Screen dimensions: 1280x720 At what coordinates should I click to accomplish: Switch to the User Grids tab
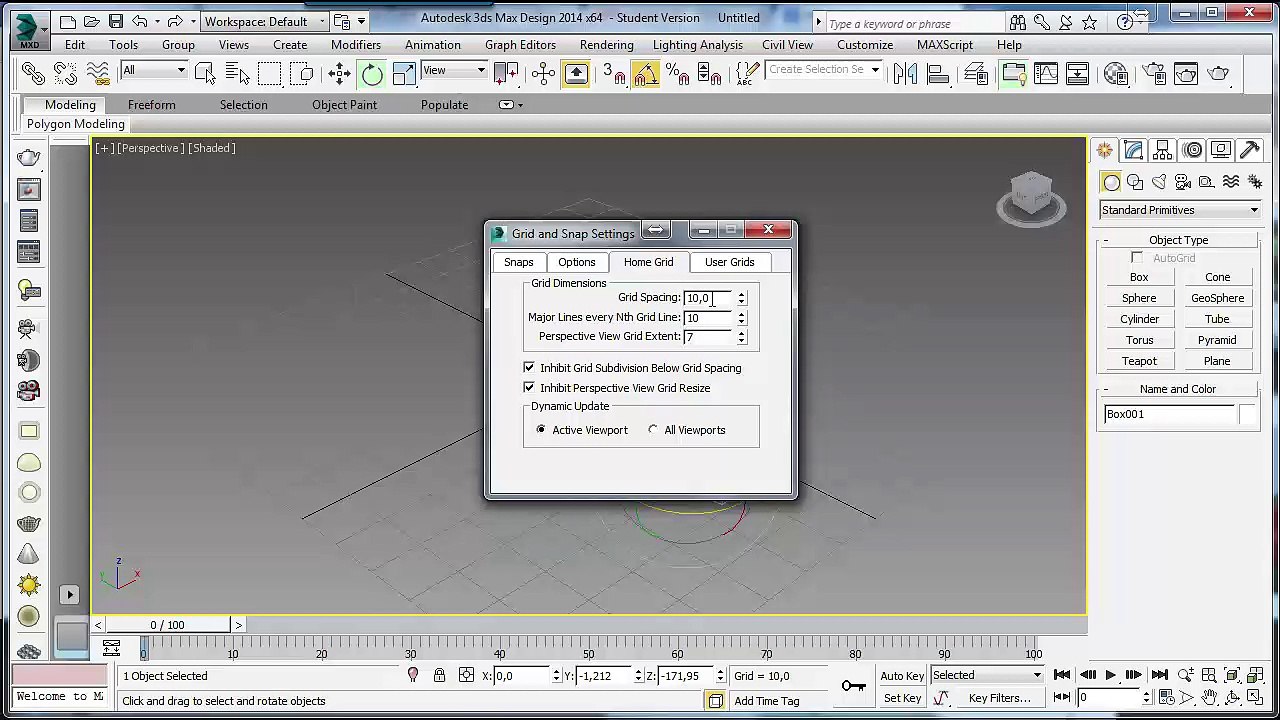click(730, 262)
